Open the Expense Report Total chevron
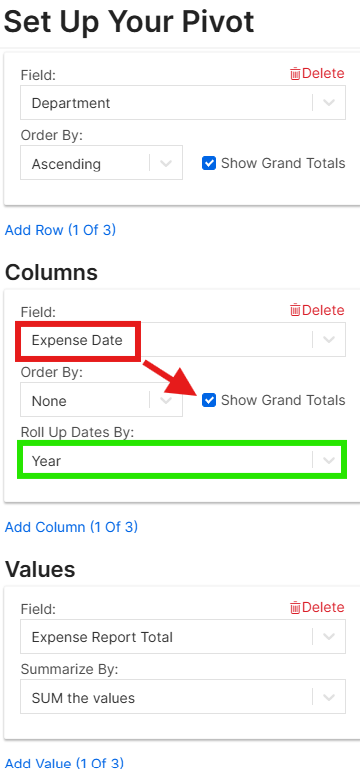 point(329,637)
